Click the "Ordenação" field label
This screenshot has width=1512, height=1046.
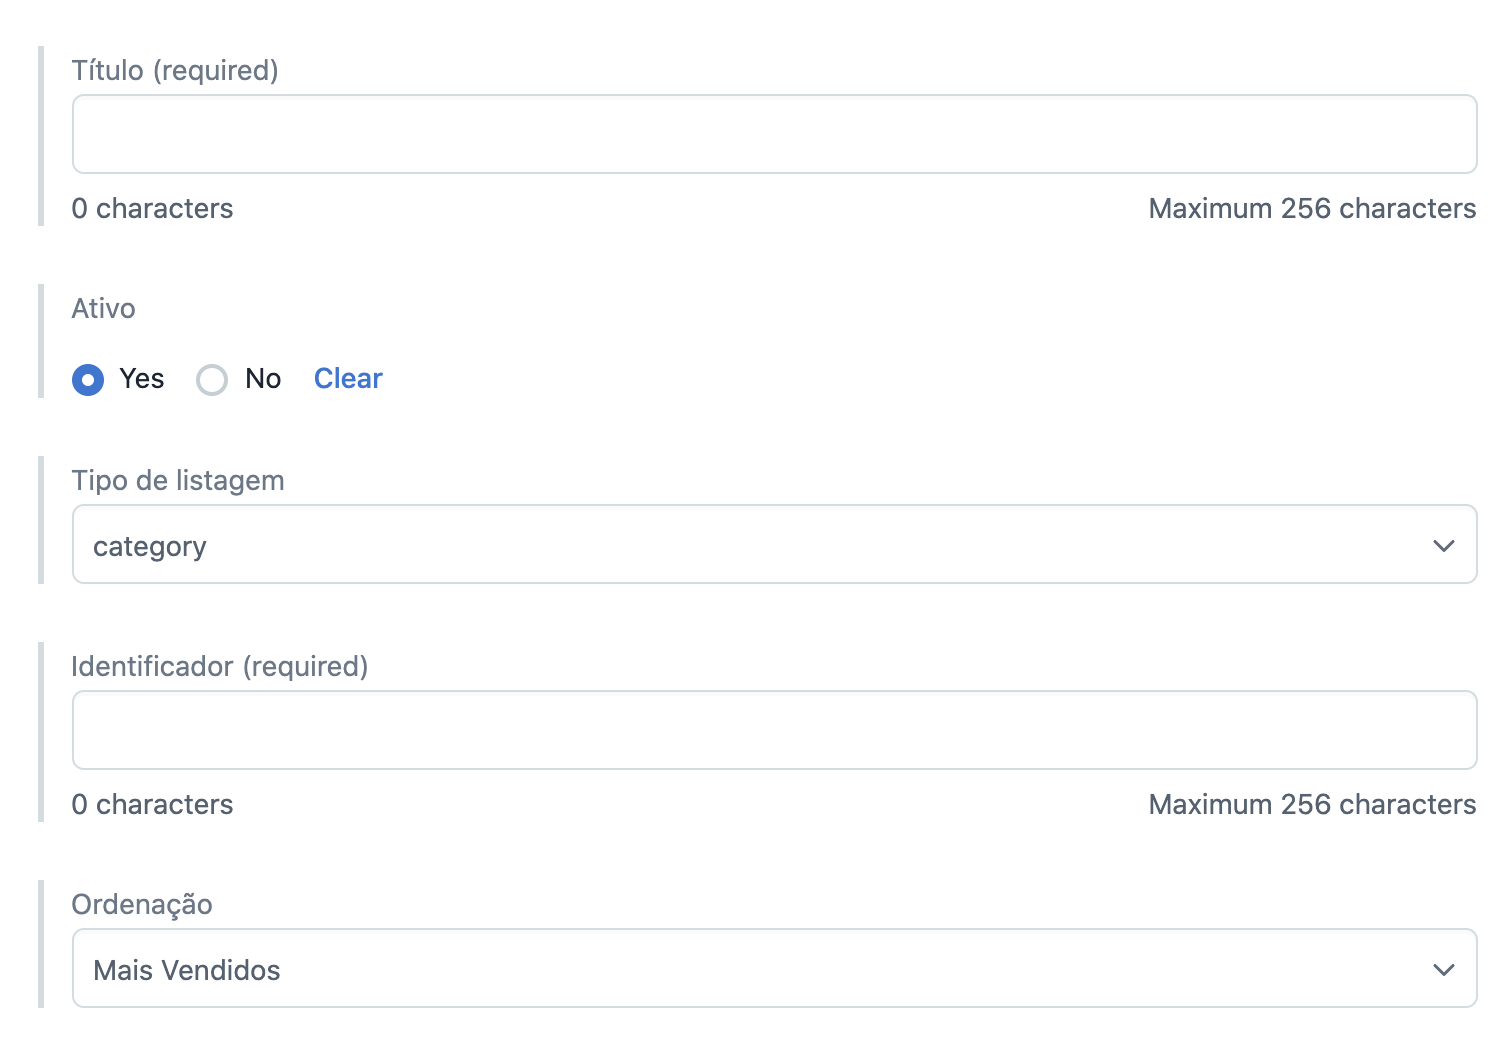coord(142,905)
